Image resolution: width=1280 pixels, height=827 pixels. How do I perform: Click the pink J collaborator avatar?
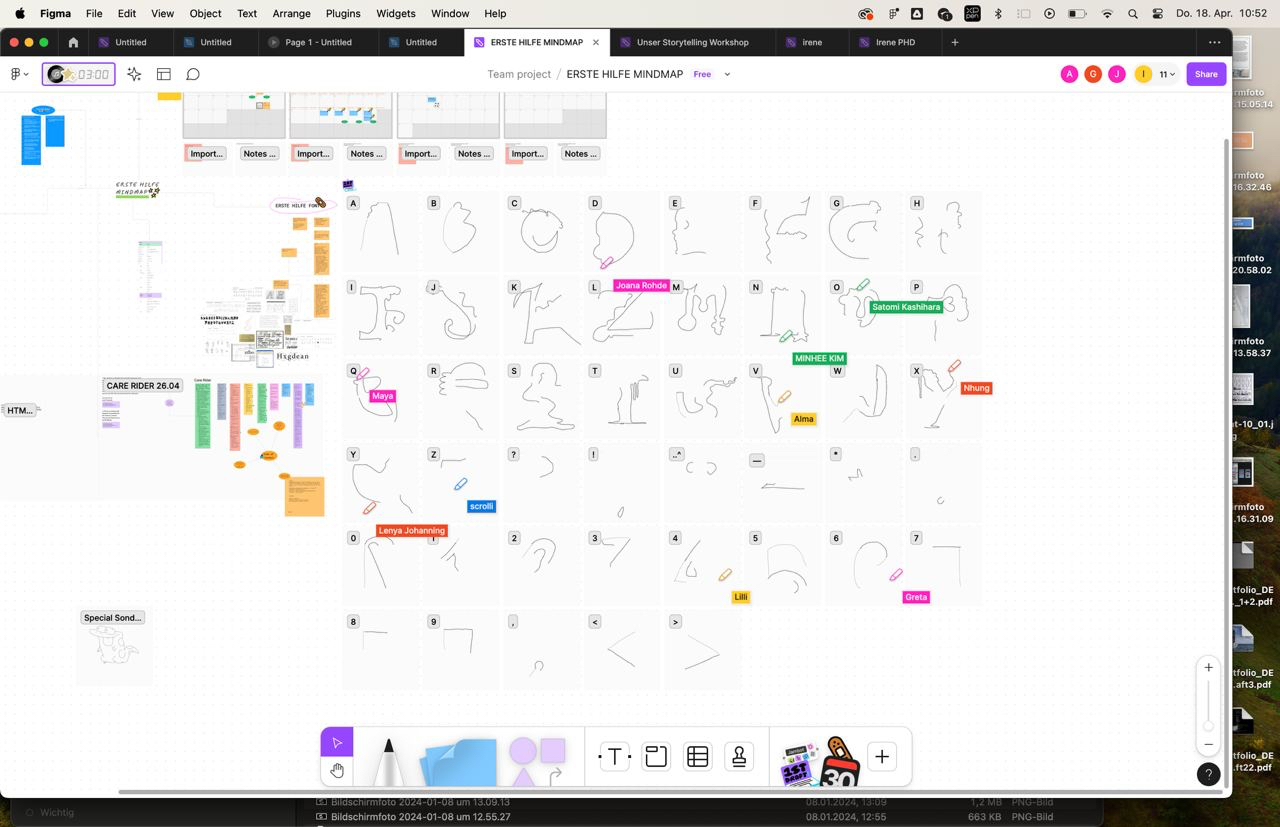tap(1117, 74)
